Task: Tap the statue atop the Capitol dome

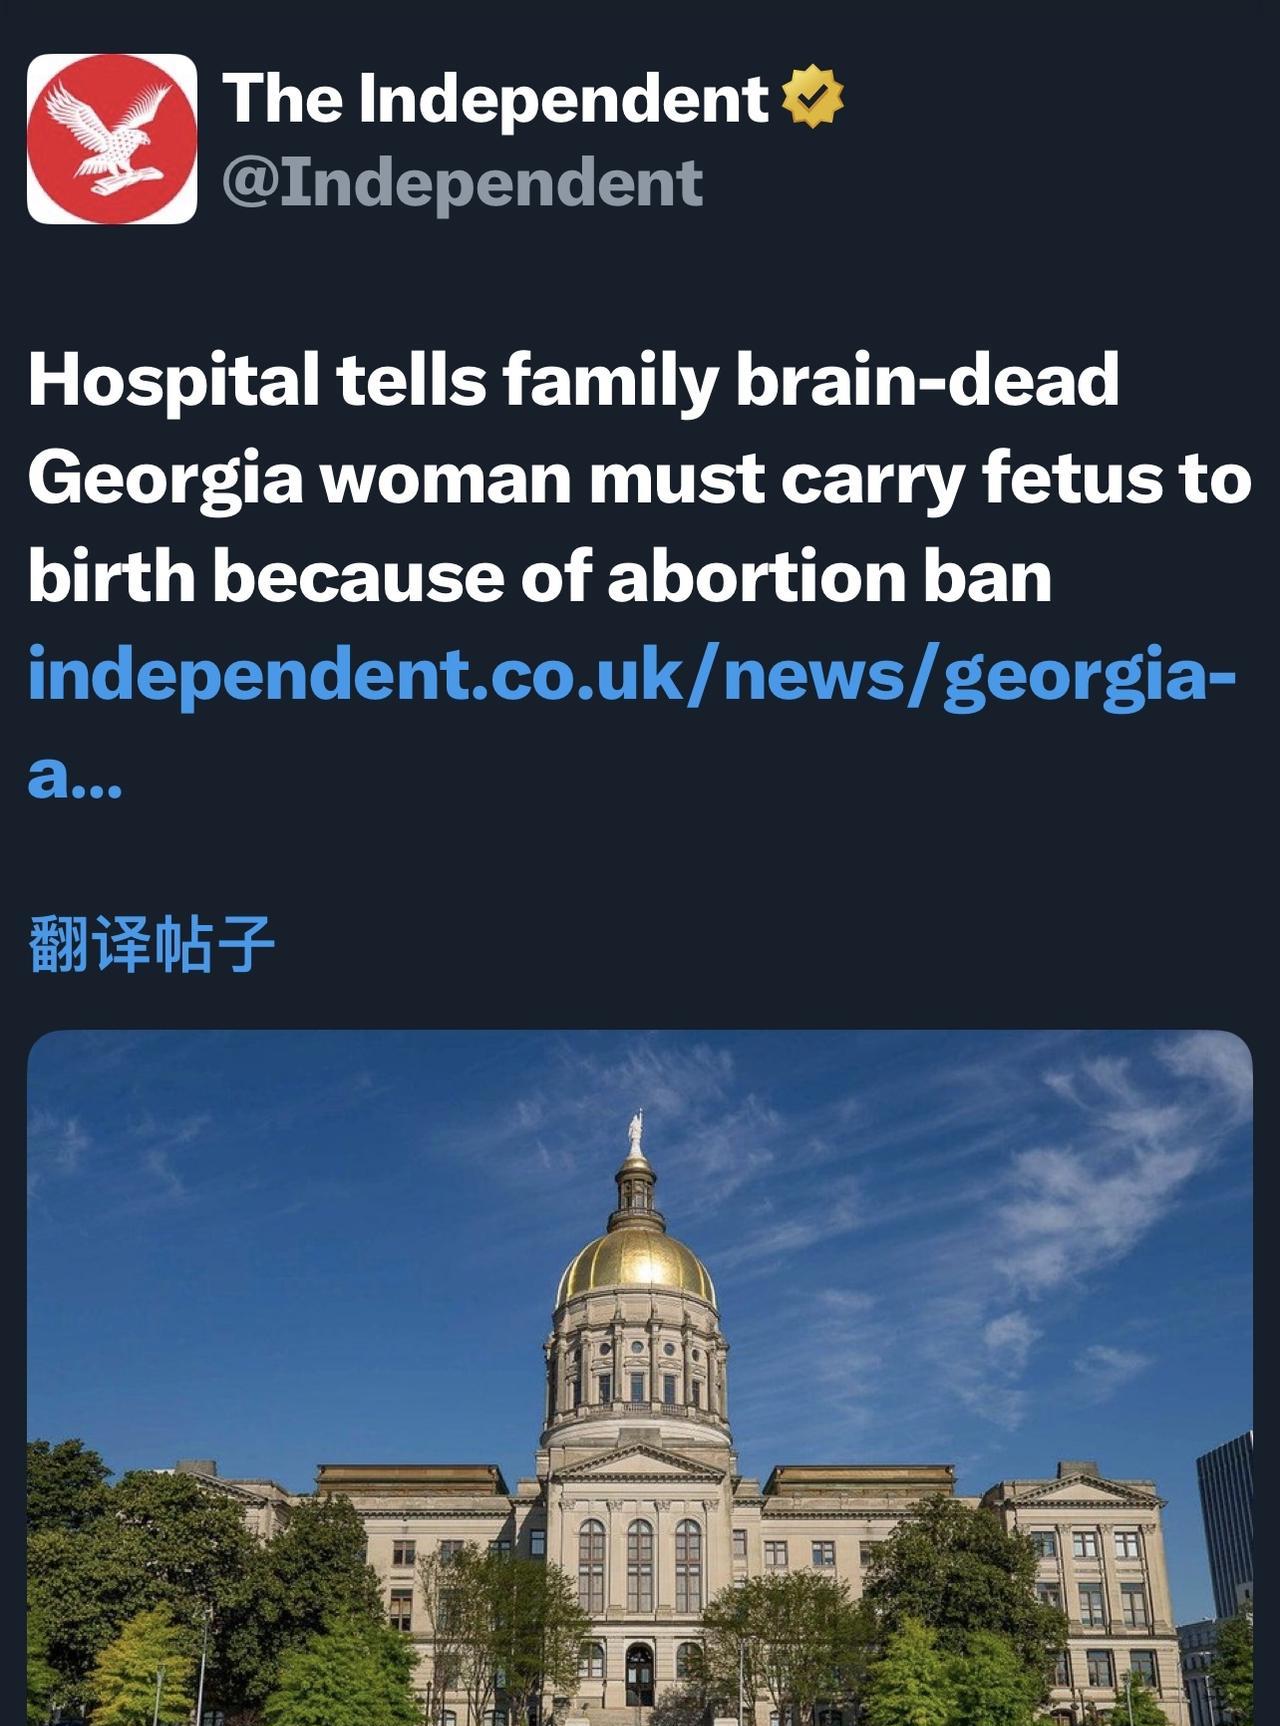Action: (634, 1132)
